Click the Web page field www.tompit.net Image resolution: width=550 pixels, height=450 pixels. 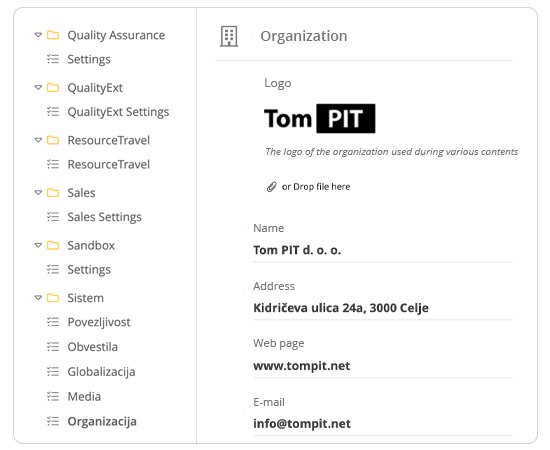point(383,366)
